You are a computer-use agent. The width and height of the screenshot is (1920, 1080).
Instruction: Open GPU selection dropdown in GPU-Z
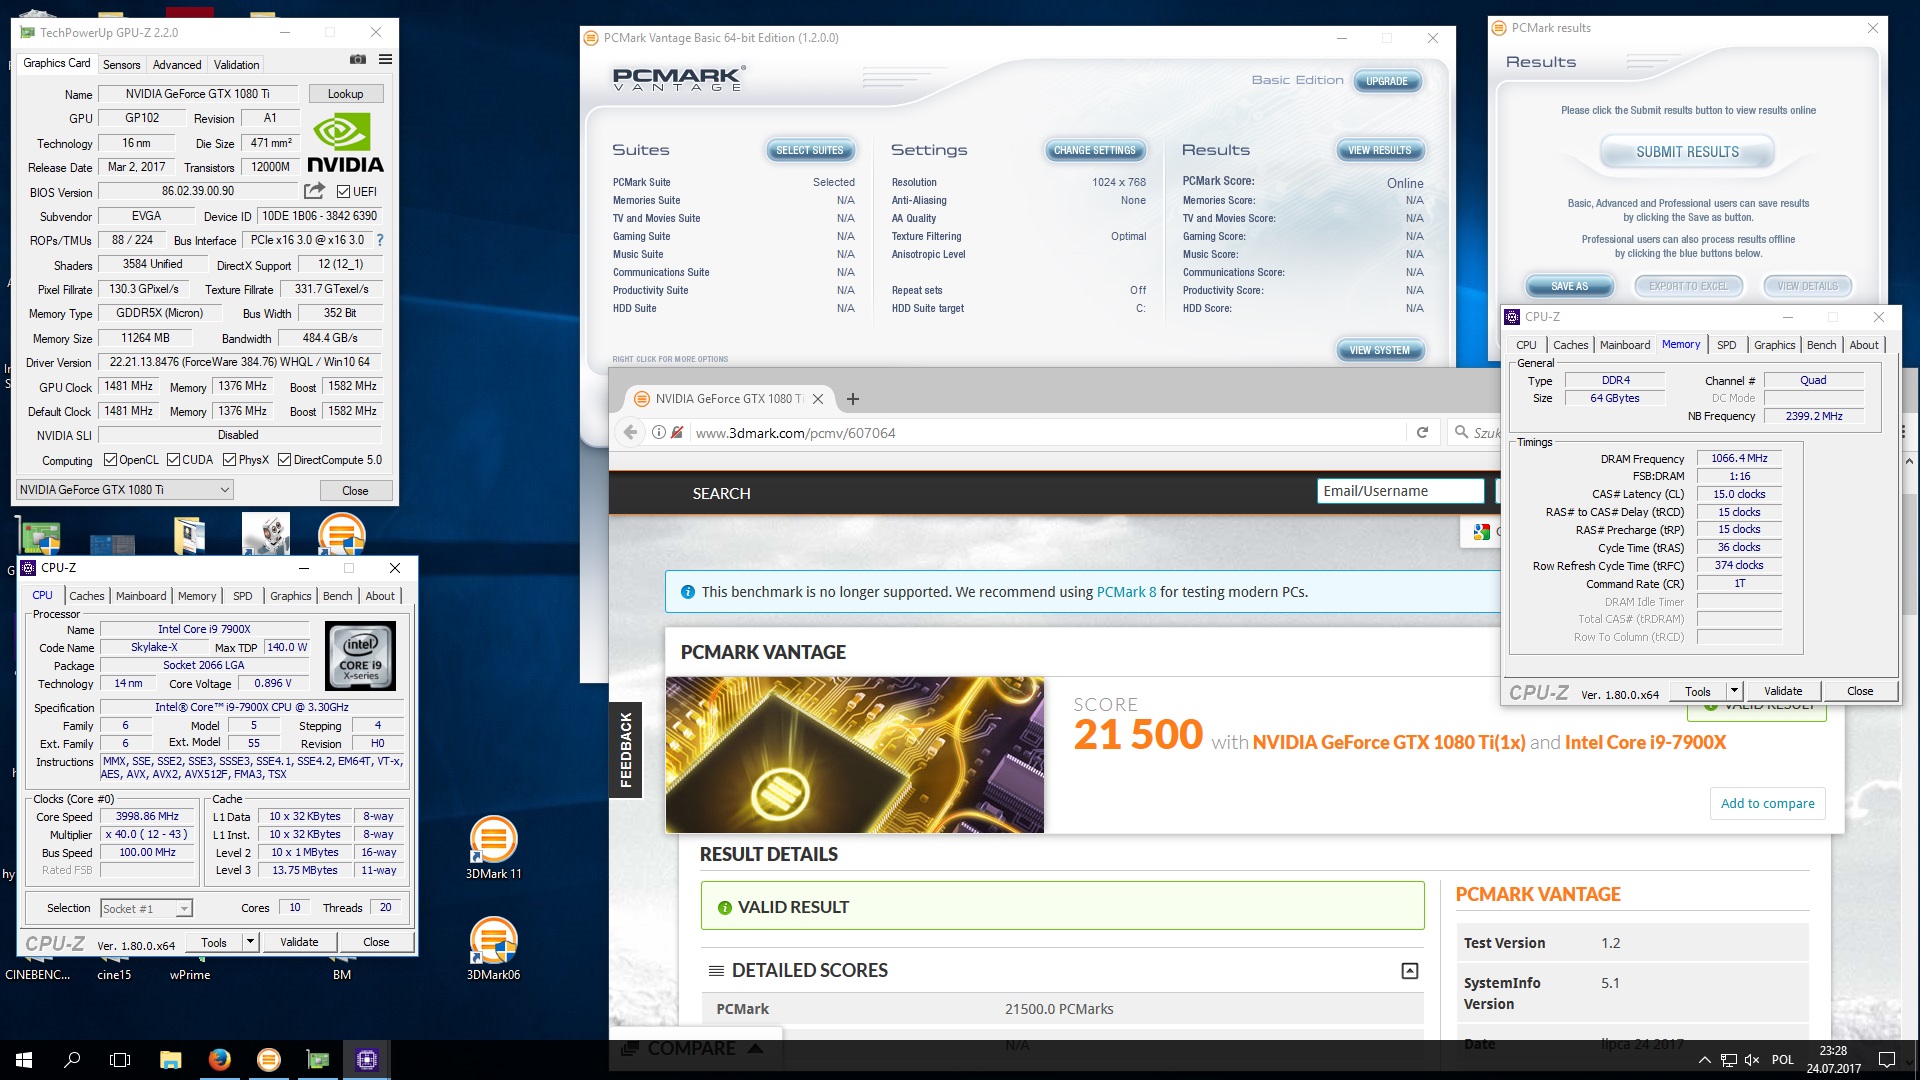click(x=125, y=490)
